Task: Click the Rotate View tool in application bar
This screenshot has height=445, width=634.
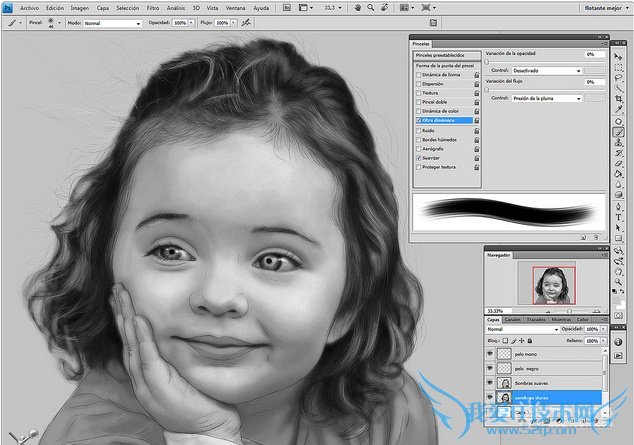Action: (385, 8)
